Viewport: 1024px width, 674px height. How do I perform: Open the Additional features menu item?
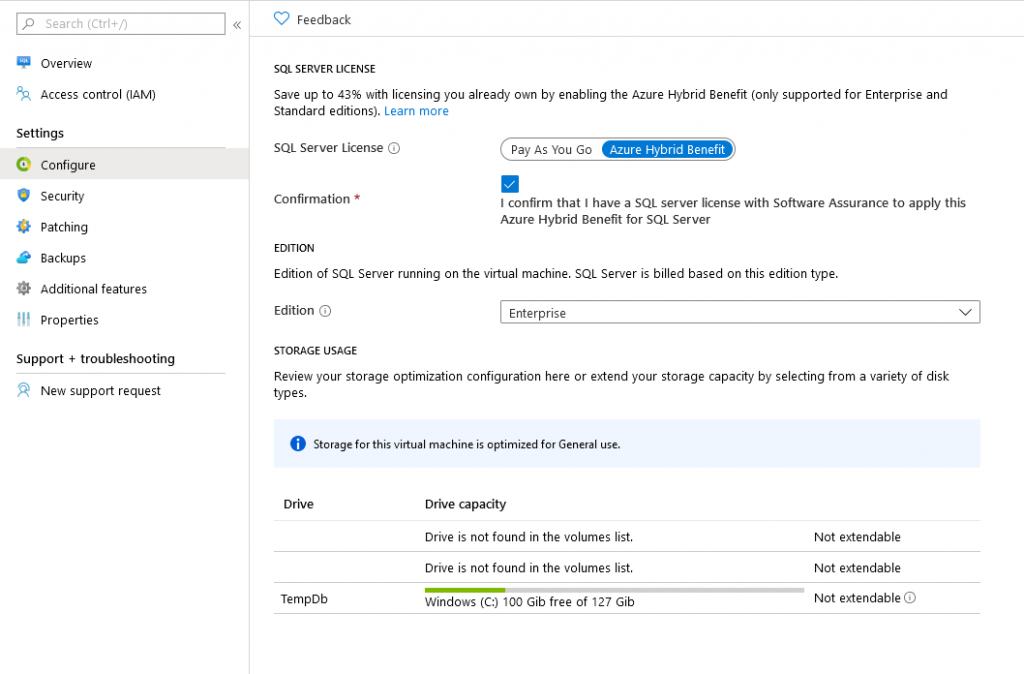pyautogui.click(x=124, y=288)
